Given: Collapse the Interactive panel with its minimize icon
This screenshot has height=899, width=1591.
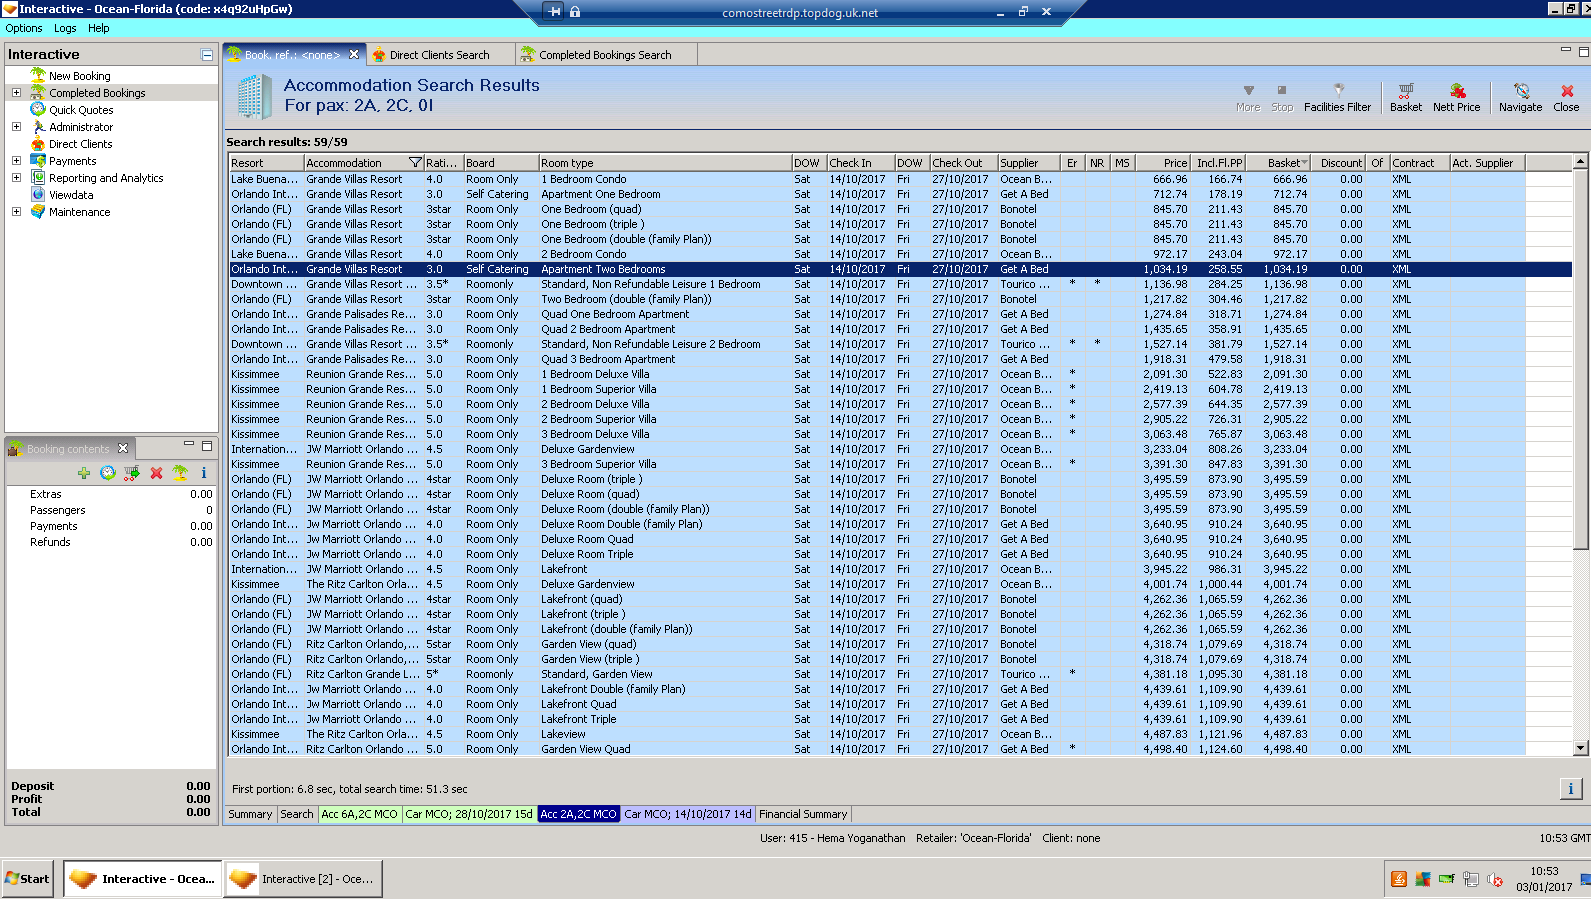Looking at the screenshot, I should 207,55.
